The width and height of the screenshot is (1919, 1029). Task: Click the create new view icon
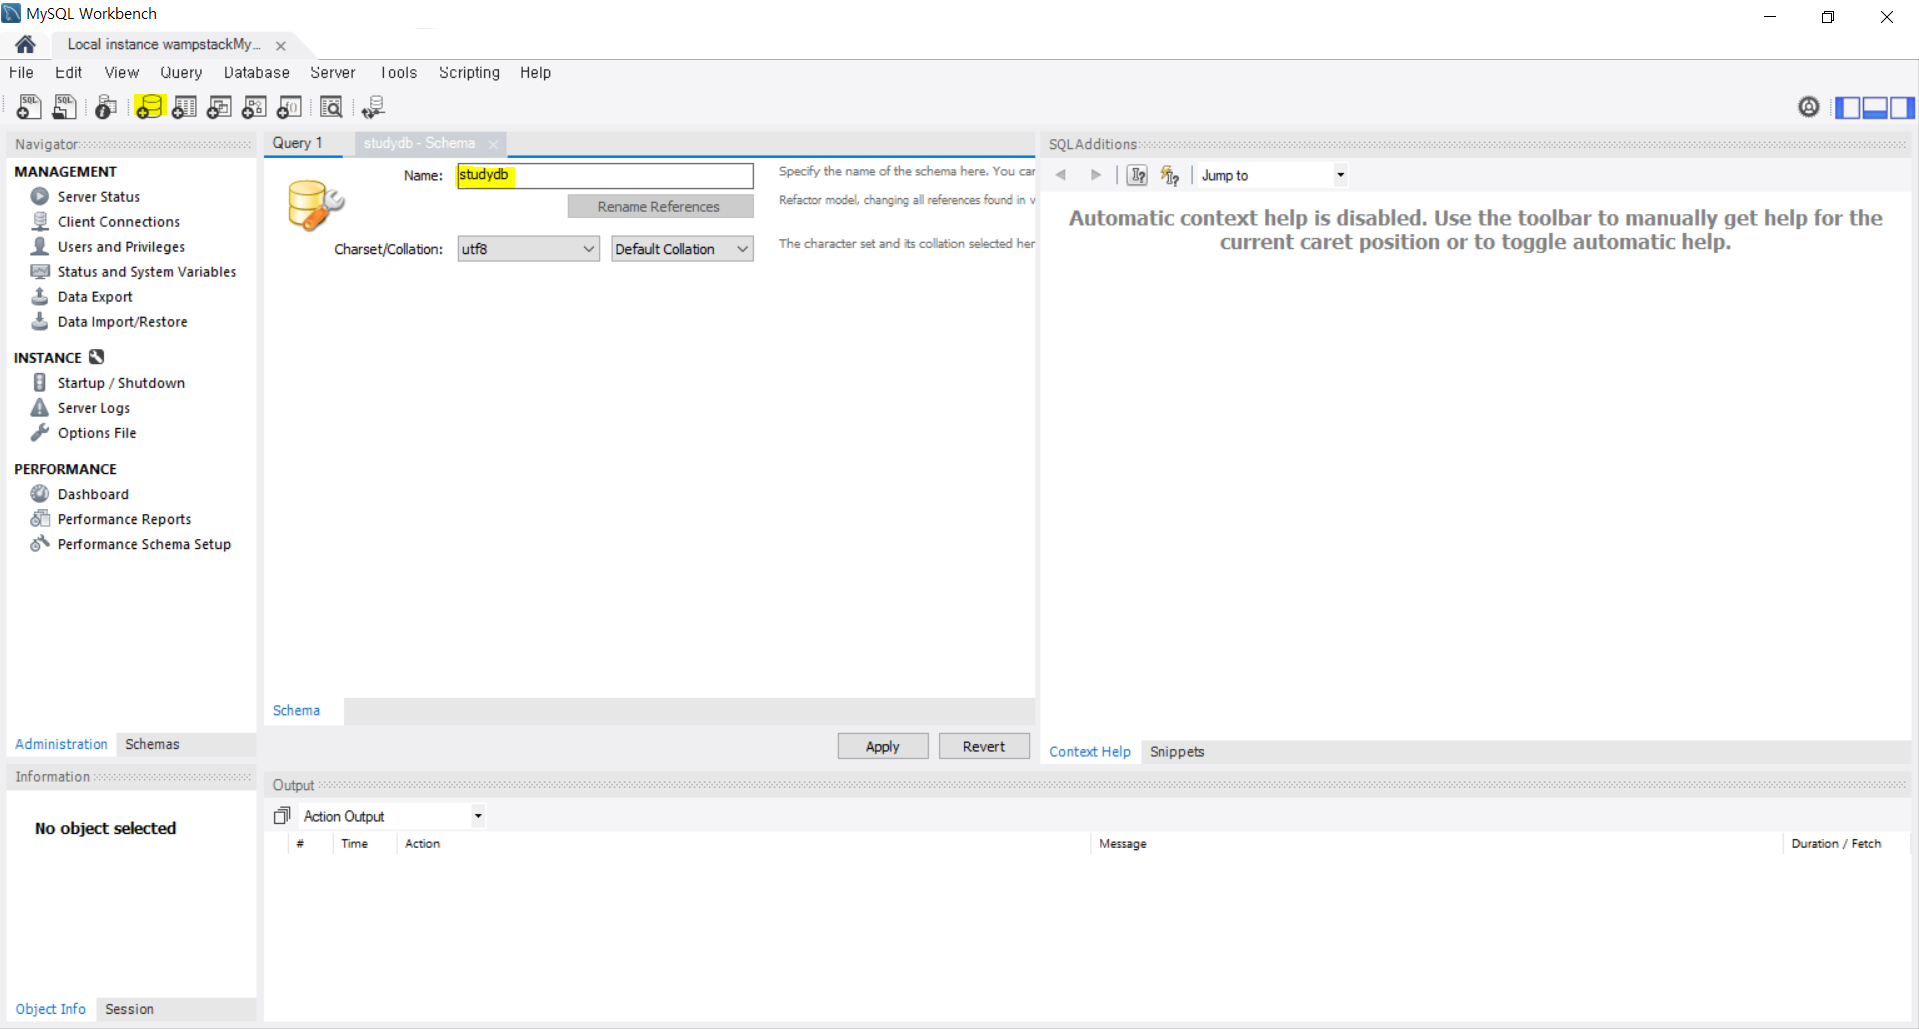pyautogui.click(x=219, y=107)
